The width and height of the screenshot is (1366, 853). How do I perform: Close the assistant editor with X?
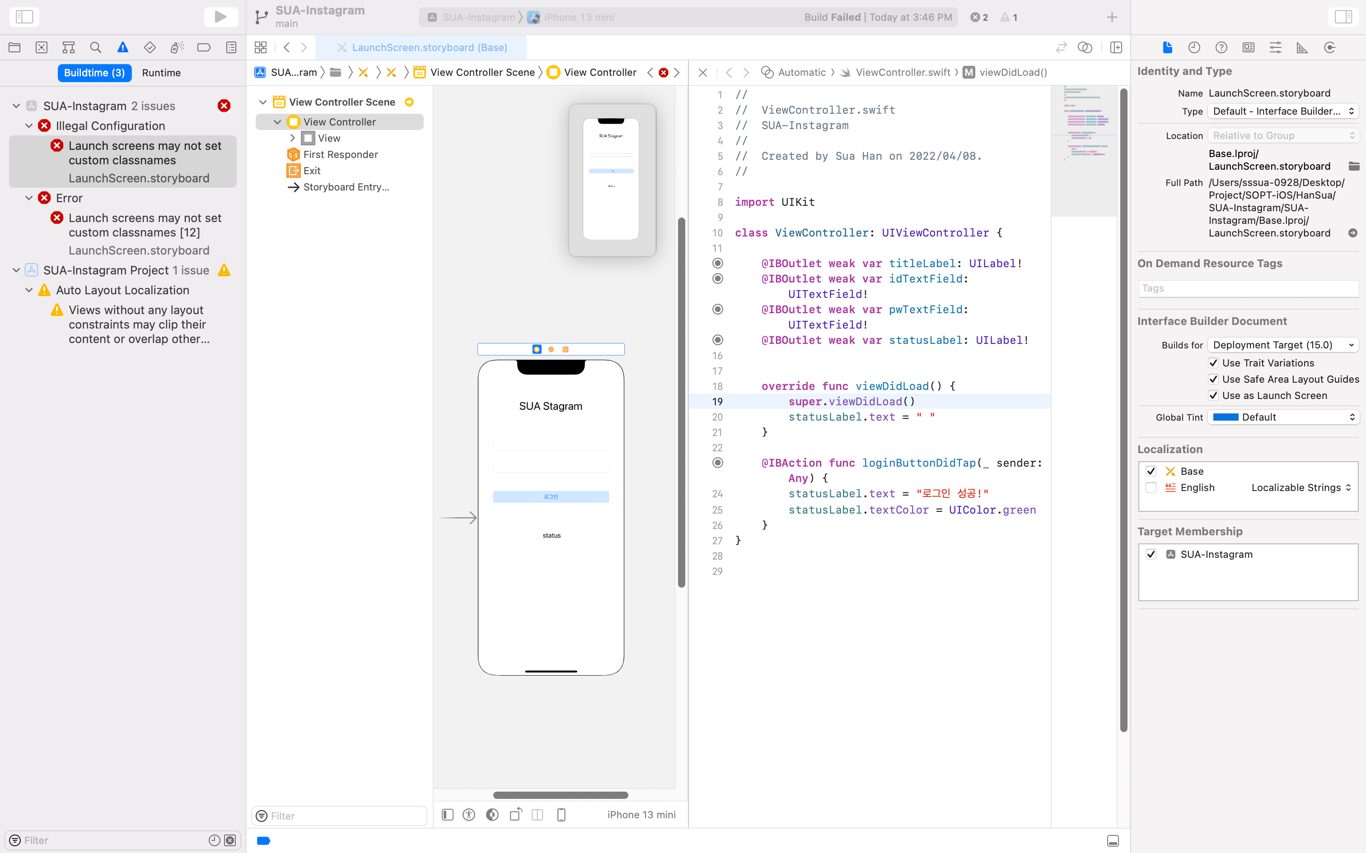click(703, 72)
